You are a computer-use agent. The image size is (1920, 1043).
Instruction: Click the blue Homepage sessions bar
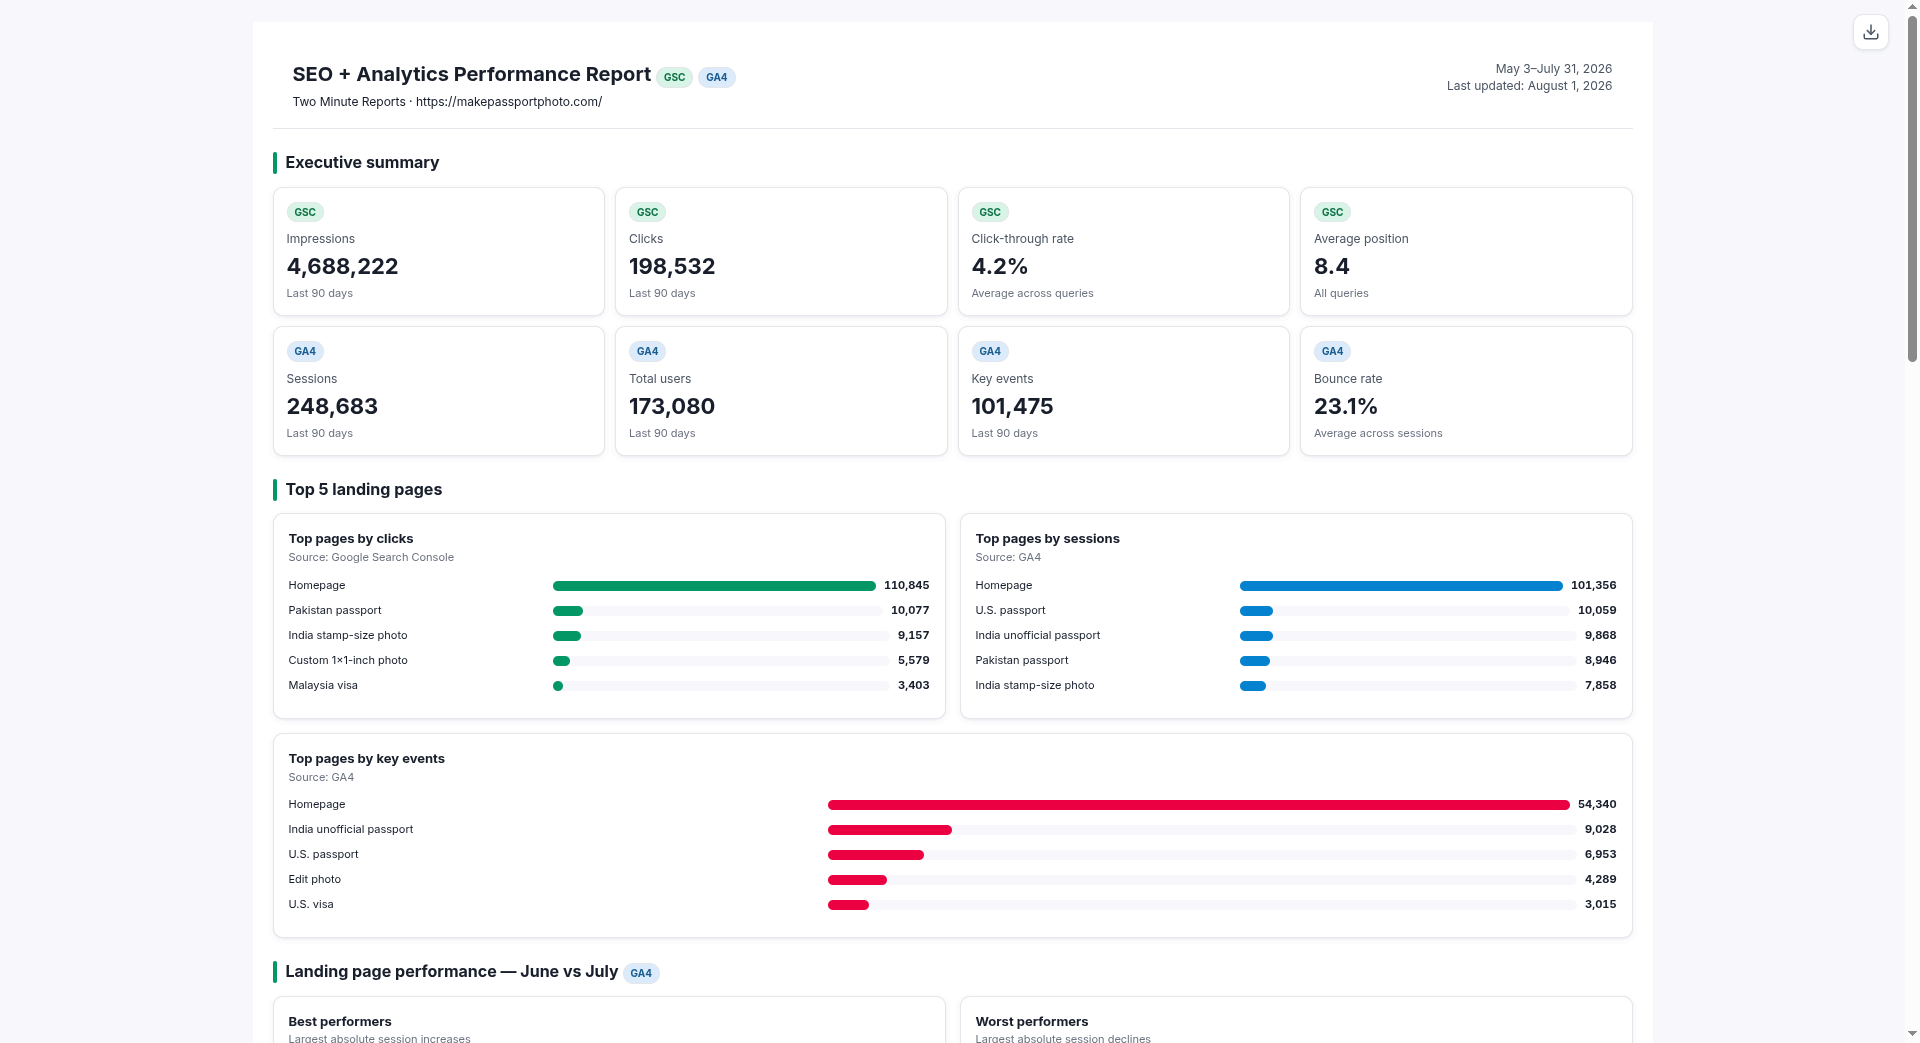(1401, 586)
